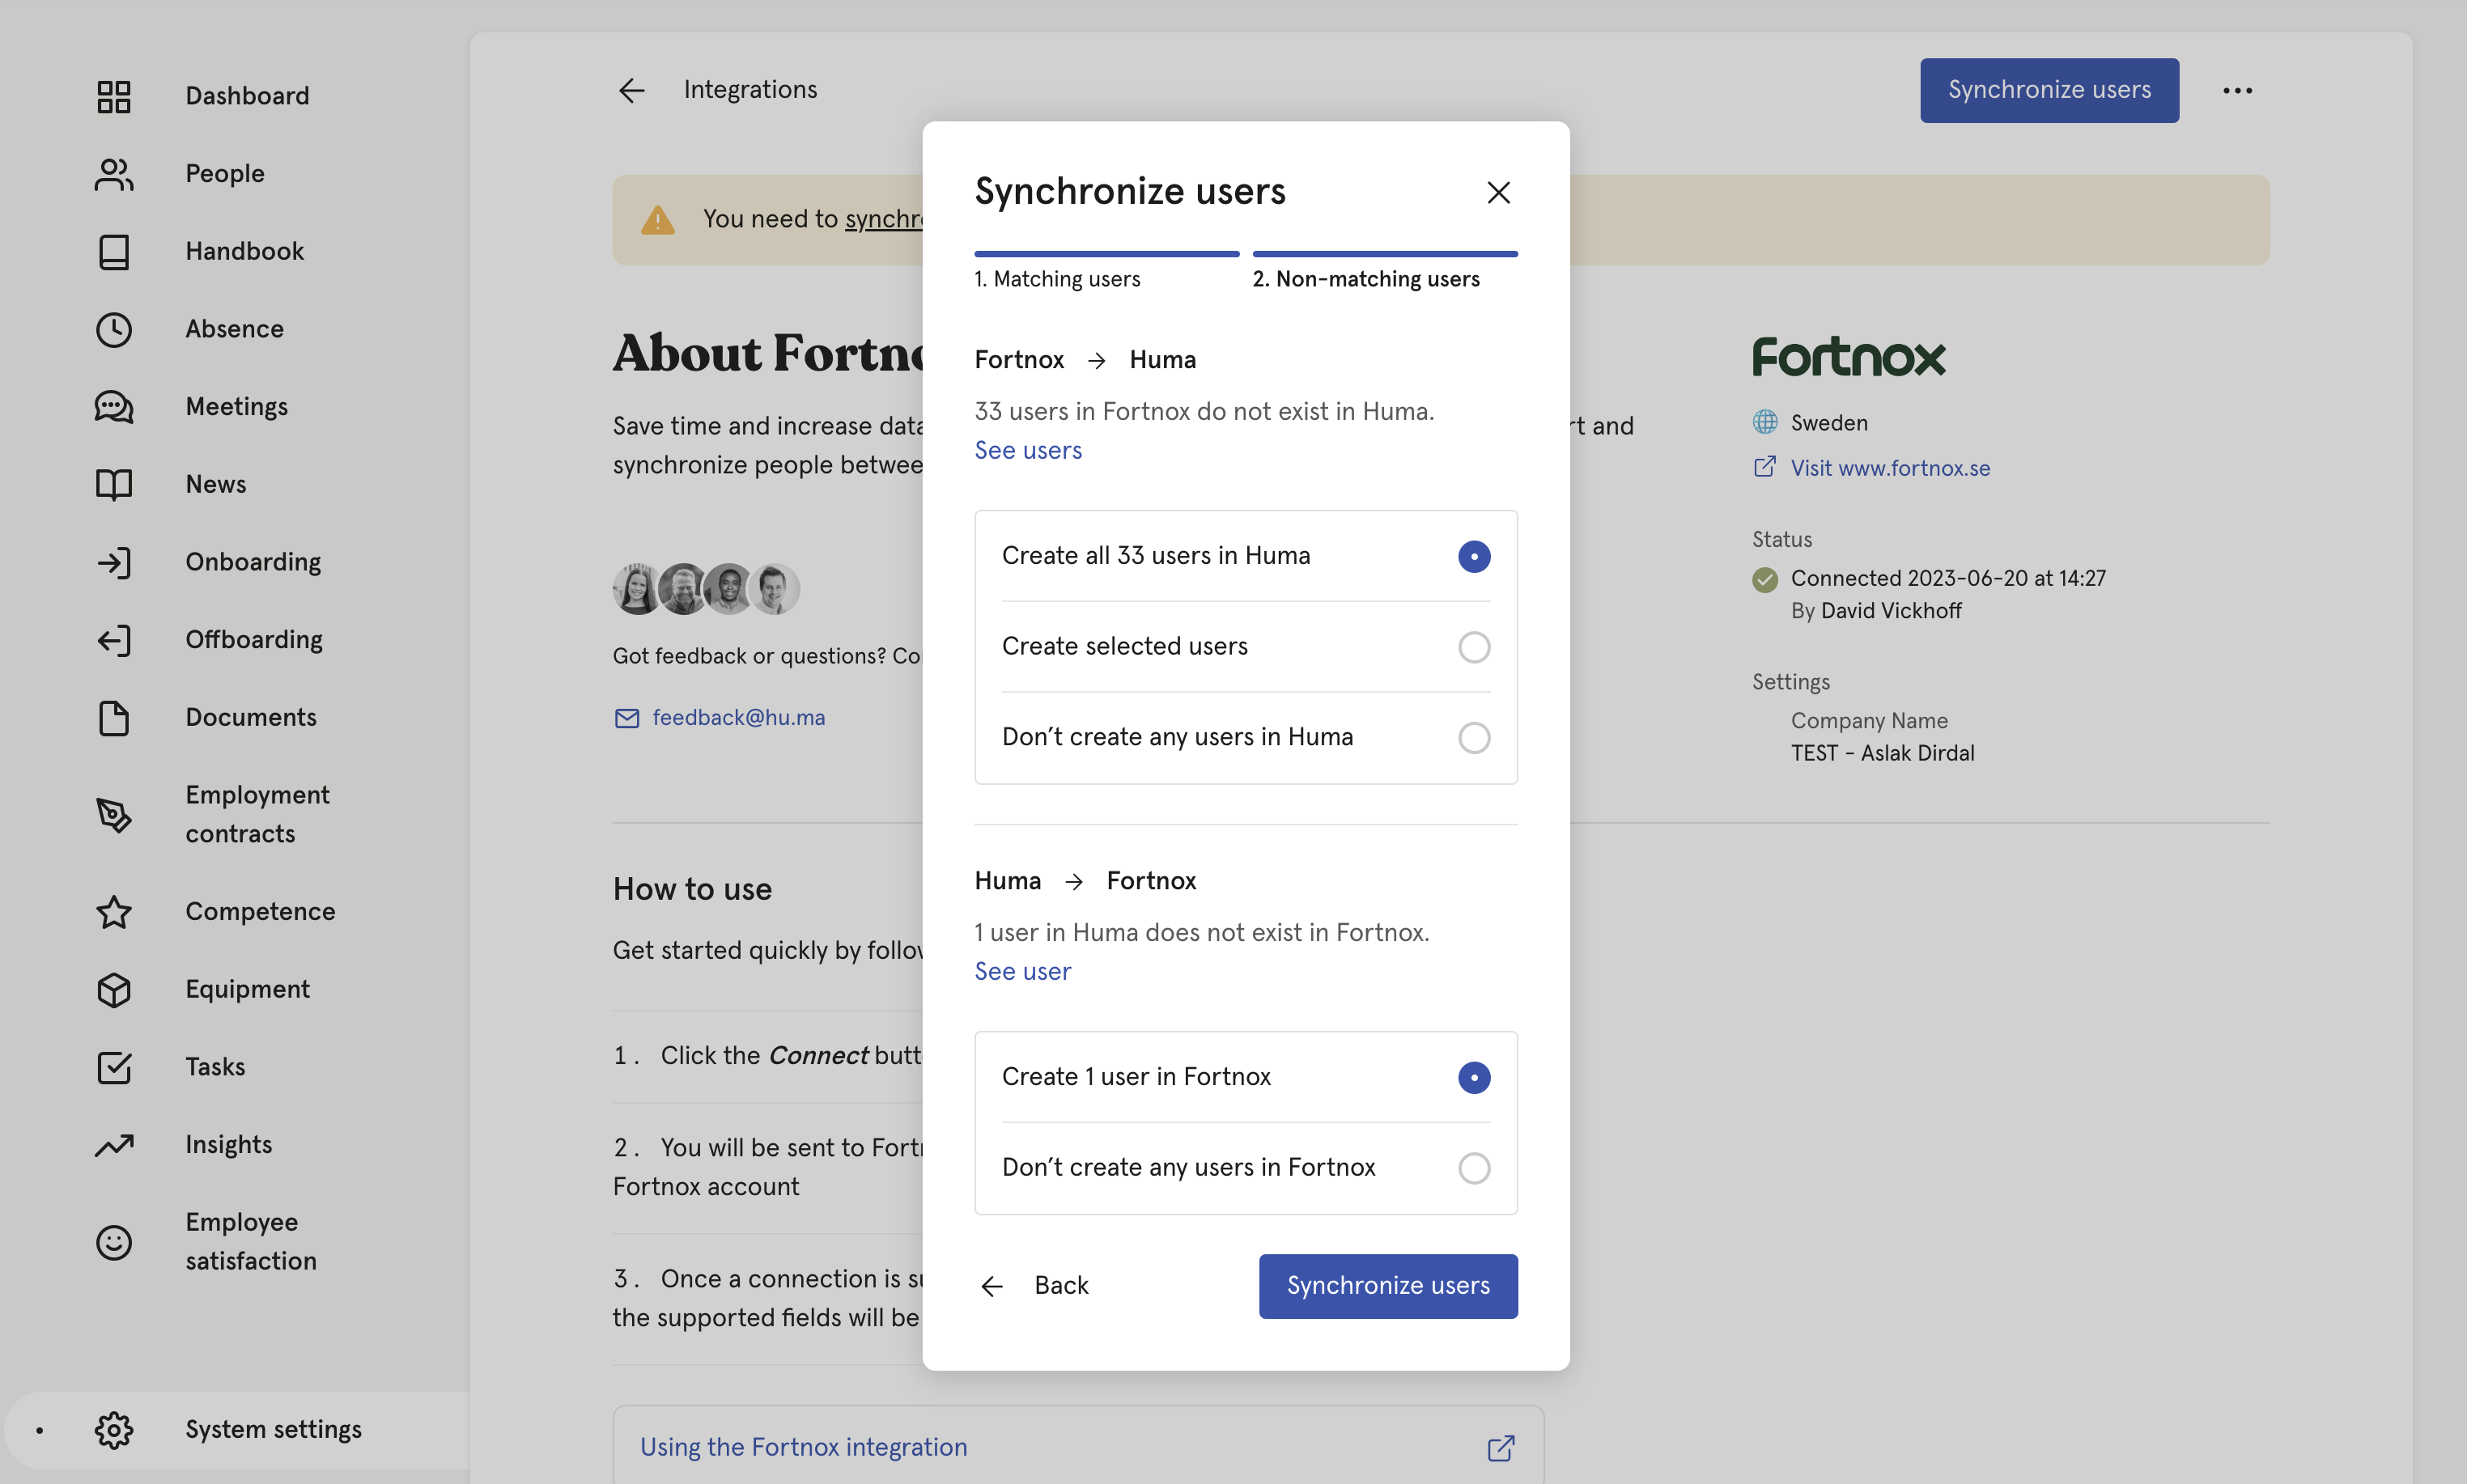Select step 2. Non-matching users
Image resolution: width=2467 pixels, height=1484 pixels.
click(1385, 271)
